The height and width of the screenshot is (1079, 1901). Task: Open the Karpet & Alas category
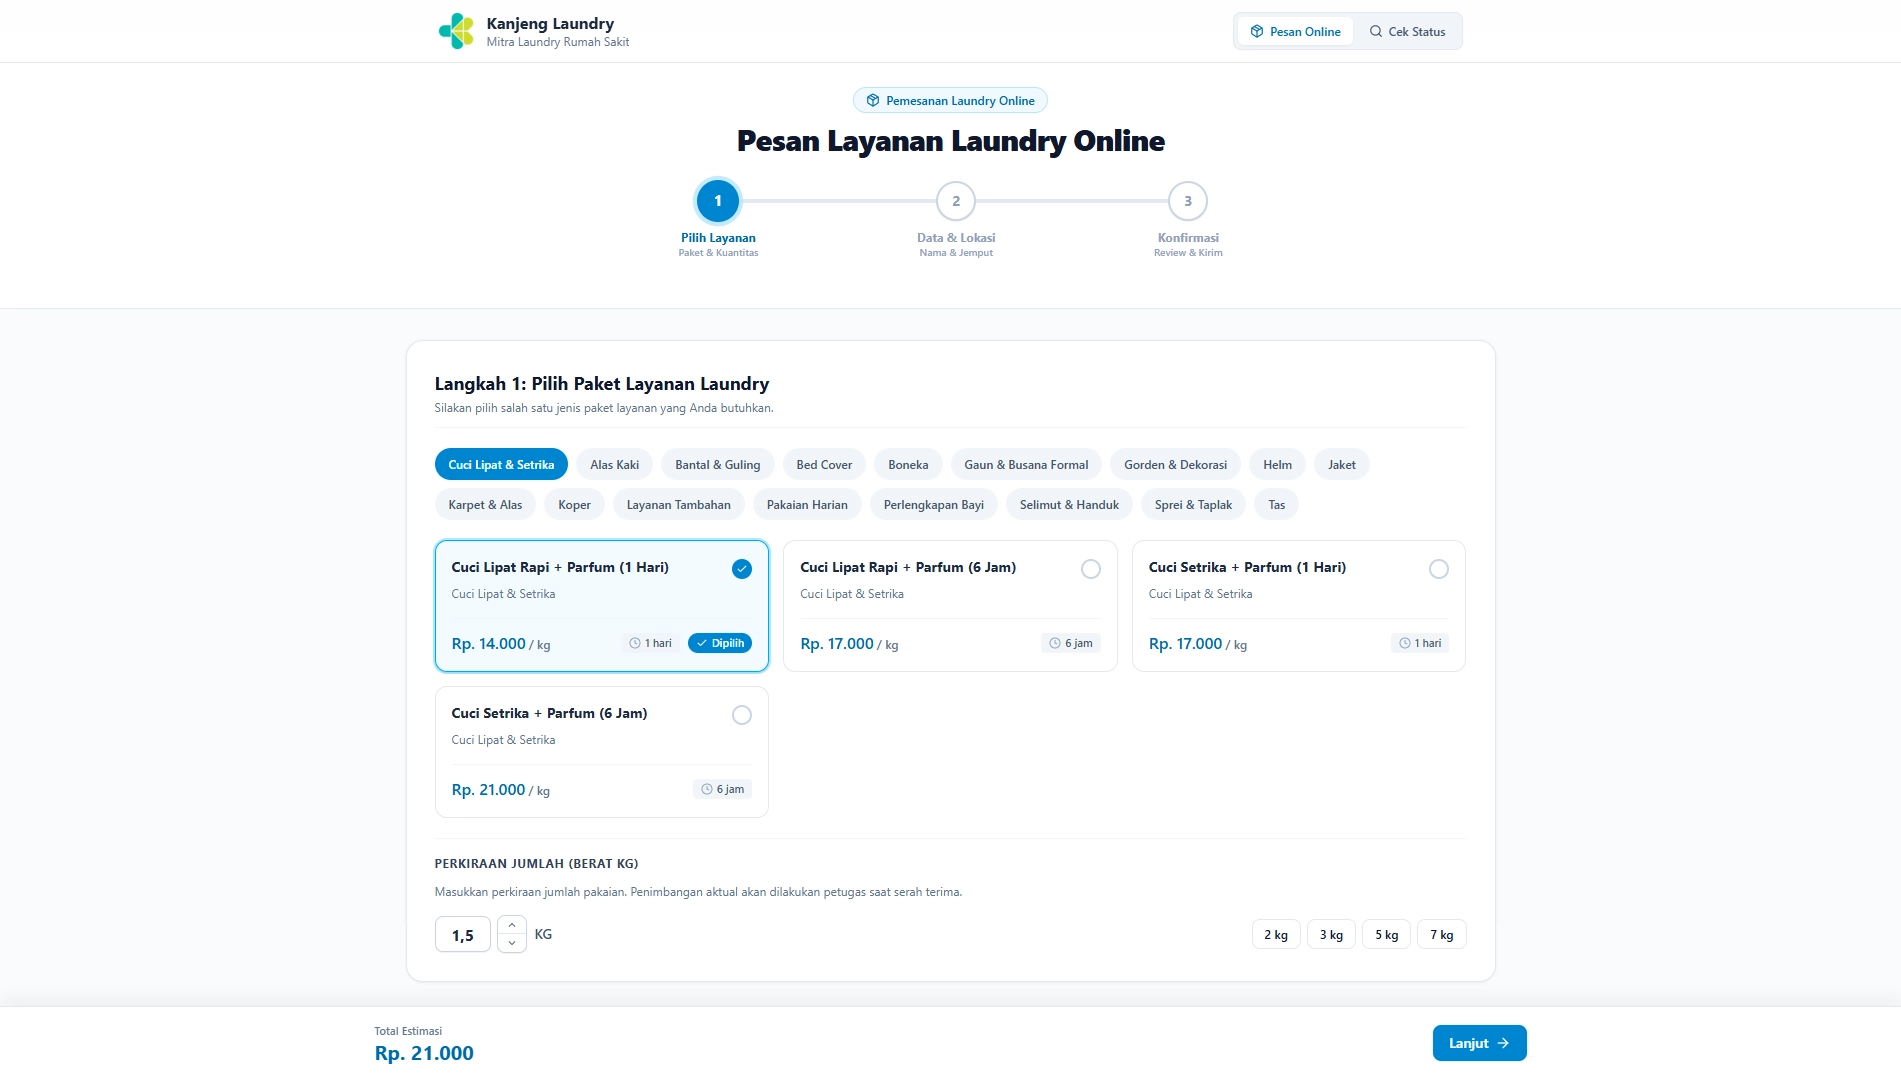pos(486,504)
